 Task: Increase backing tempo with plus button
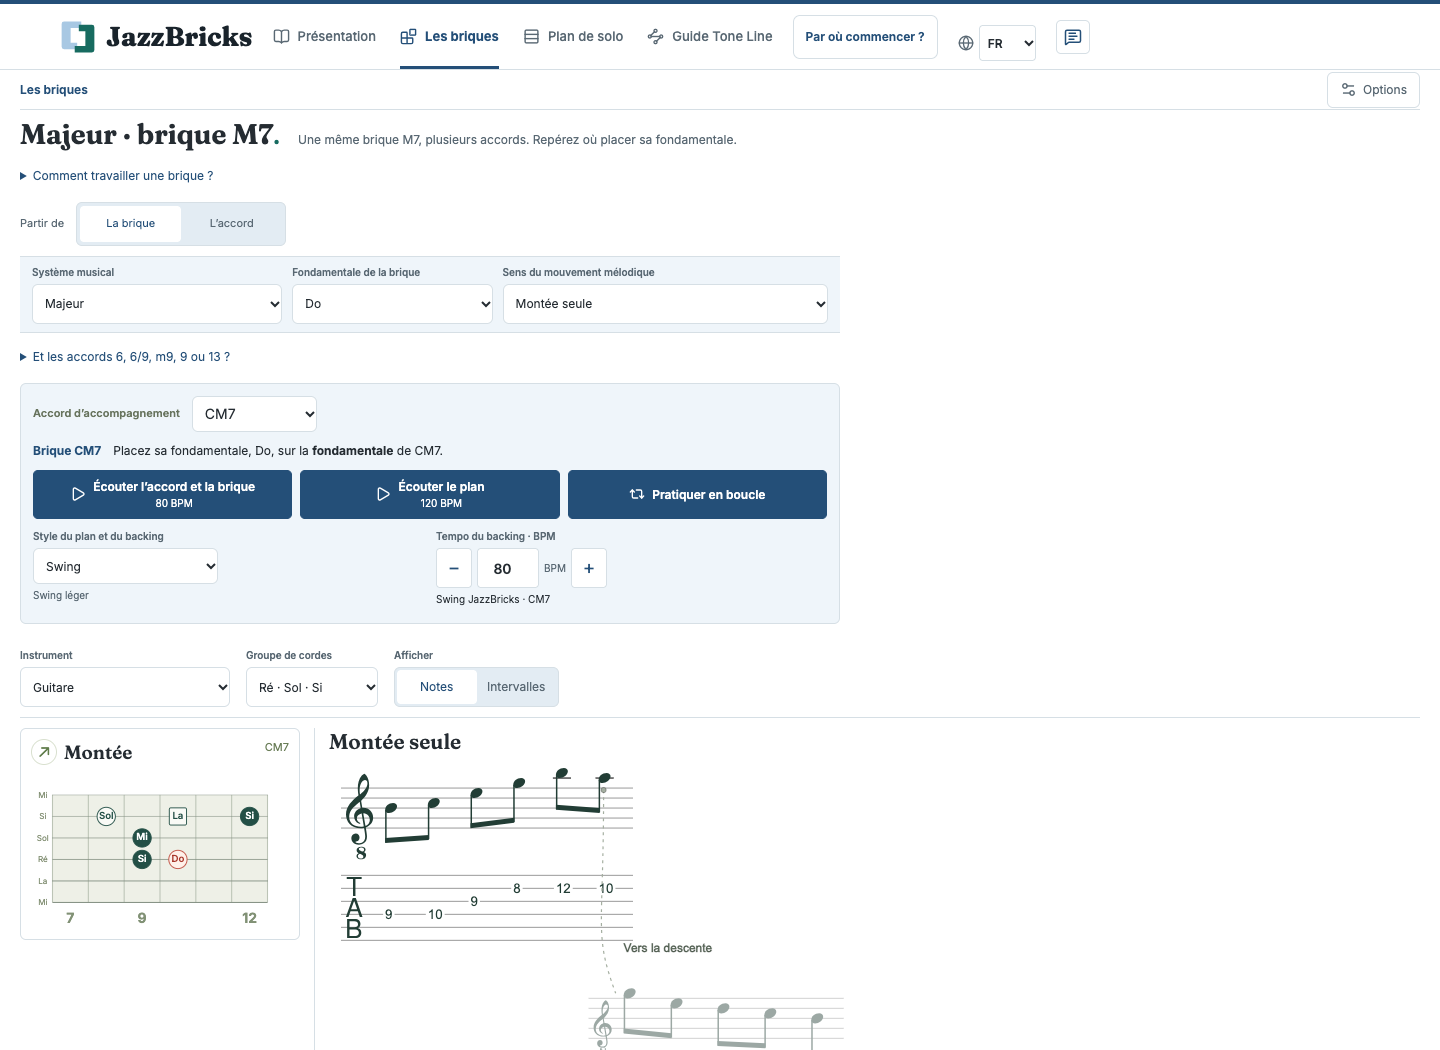point(589,568)
